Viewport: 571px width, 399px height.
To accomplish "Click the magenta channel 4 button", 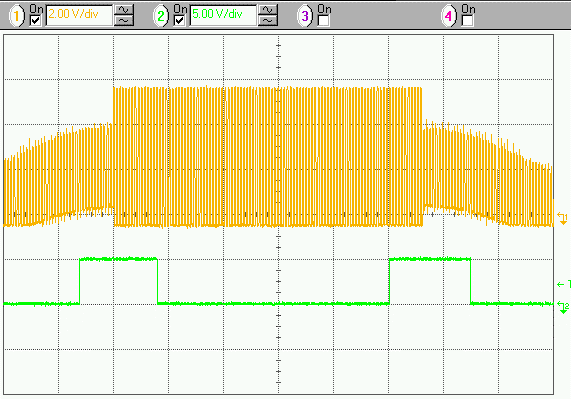I will [x=449, y=16].
